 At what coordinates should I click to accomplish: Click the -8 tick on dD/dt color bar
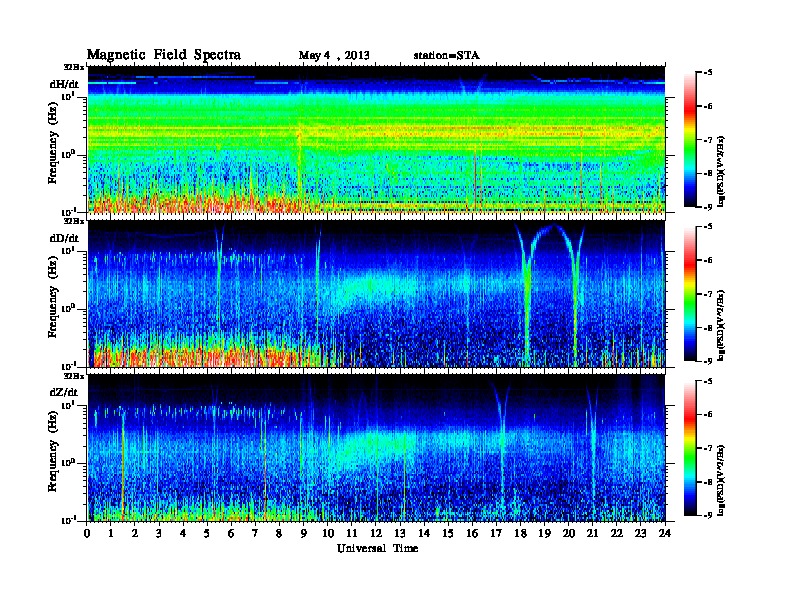point(709,328)
